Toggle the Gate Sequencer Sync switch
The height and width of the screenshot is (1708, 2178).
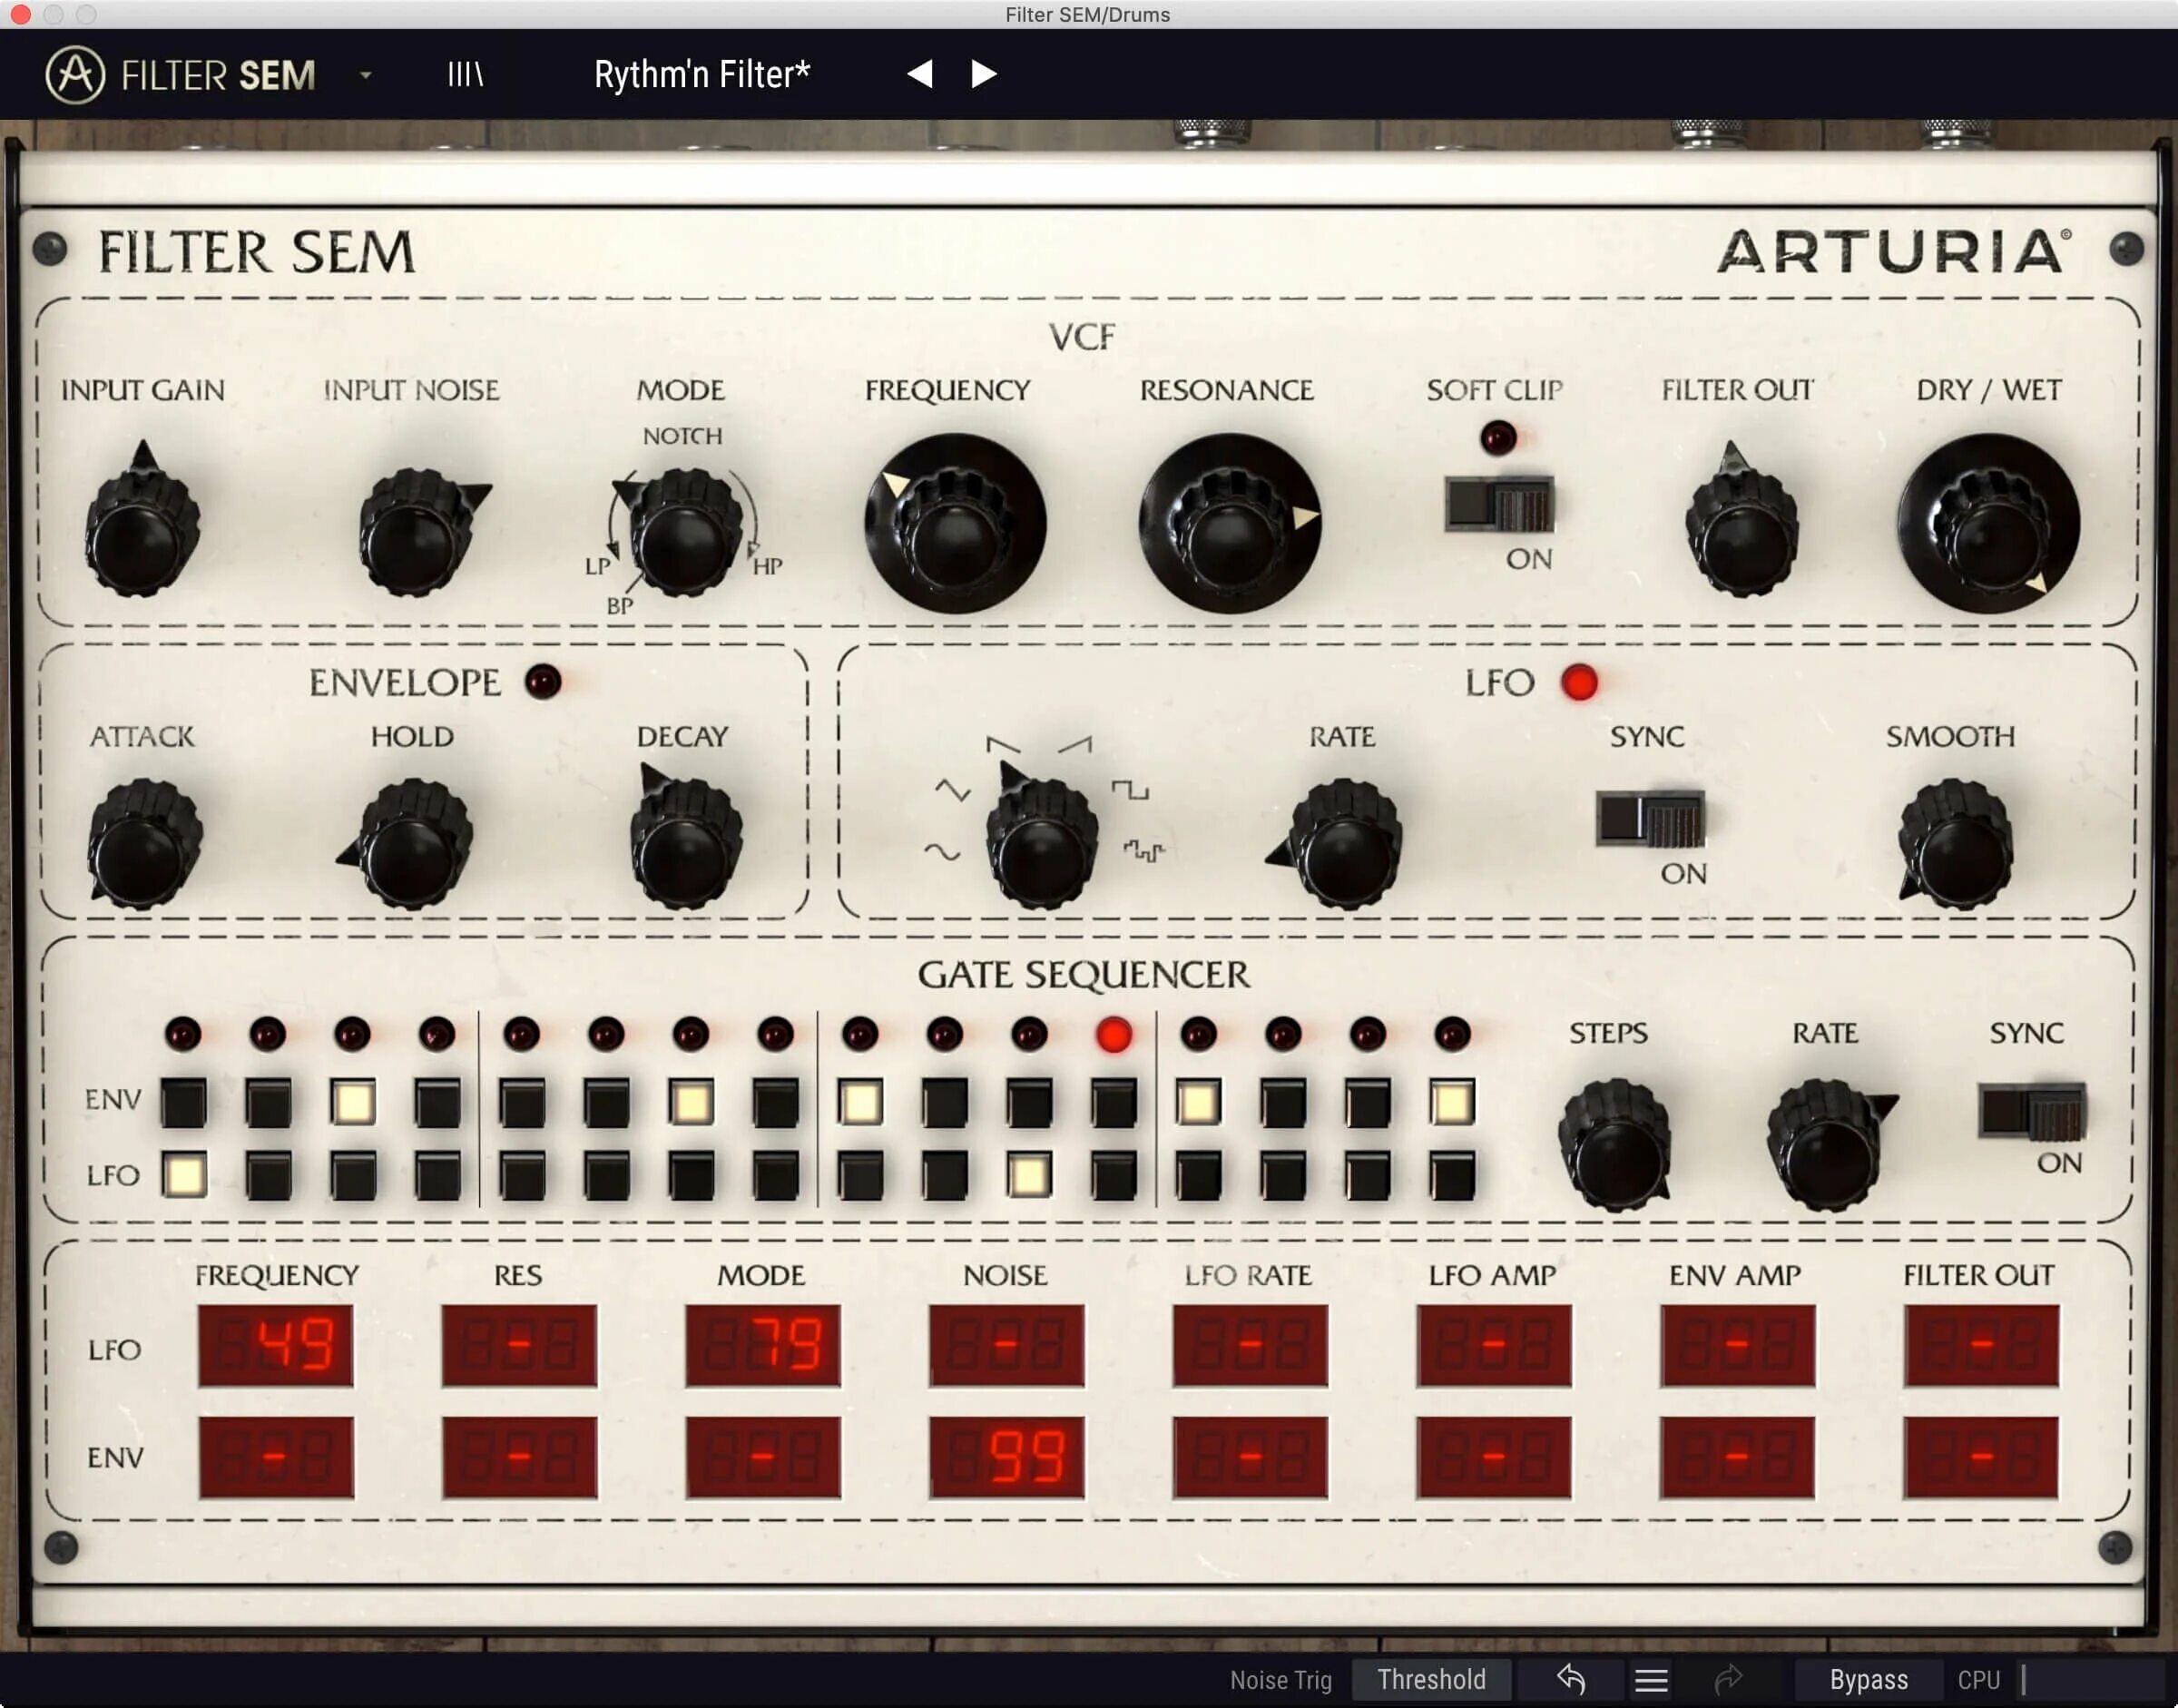point(2031,1111)
